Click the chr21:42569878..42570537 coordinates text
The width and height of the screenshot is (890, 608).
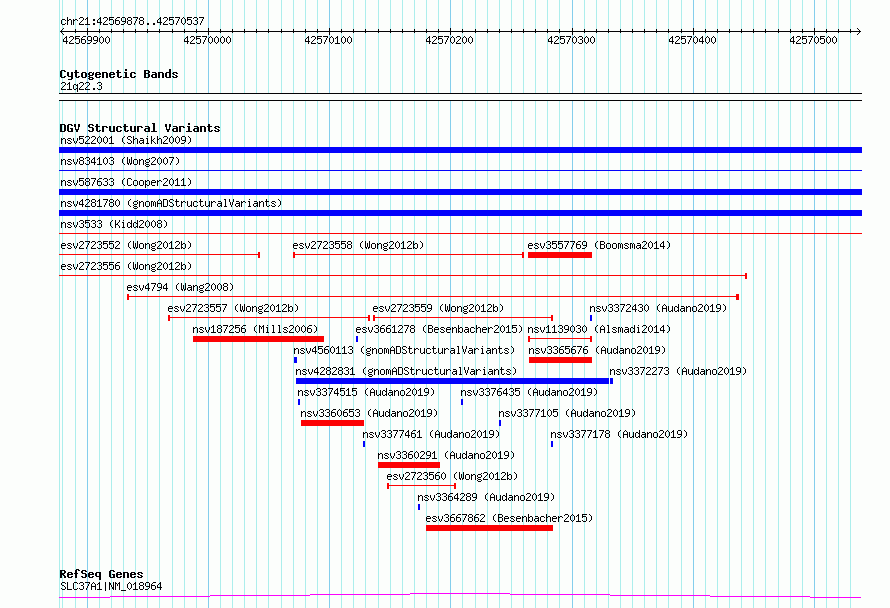click(132, 22)
